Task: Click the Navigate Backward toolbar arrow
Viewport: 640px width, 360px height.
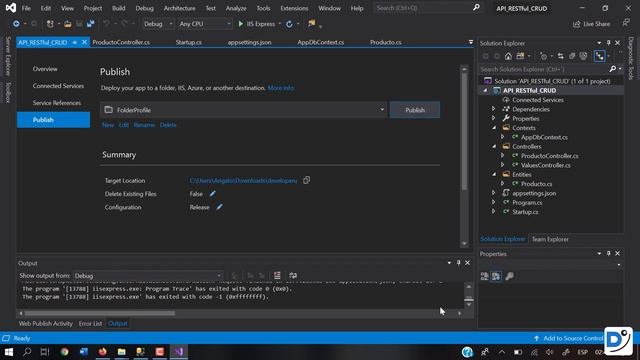Action: pos(16,24)
